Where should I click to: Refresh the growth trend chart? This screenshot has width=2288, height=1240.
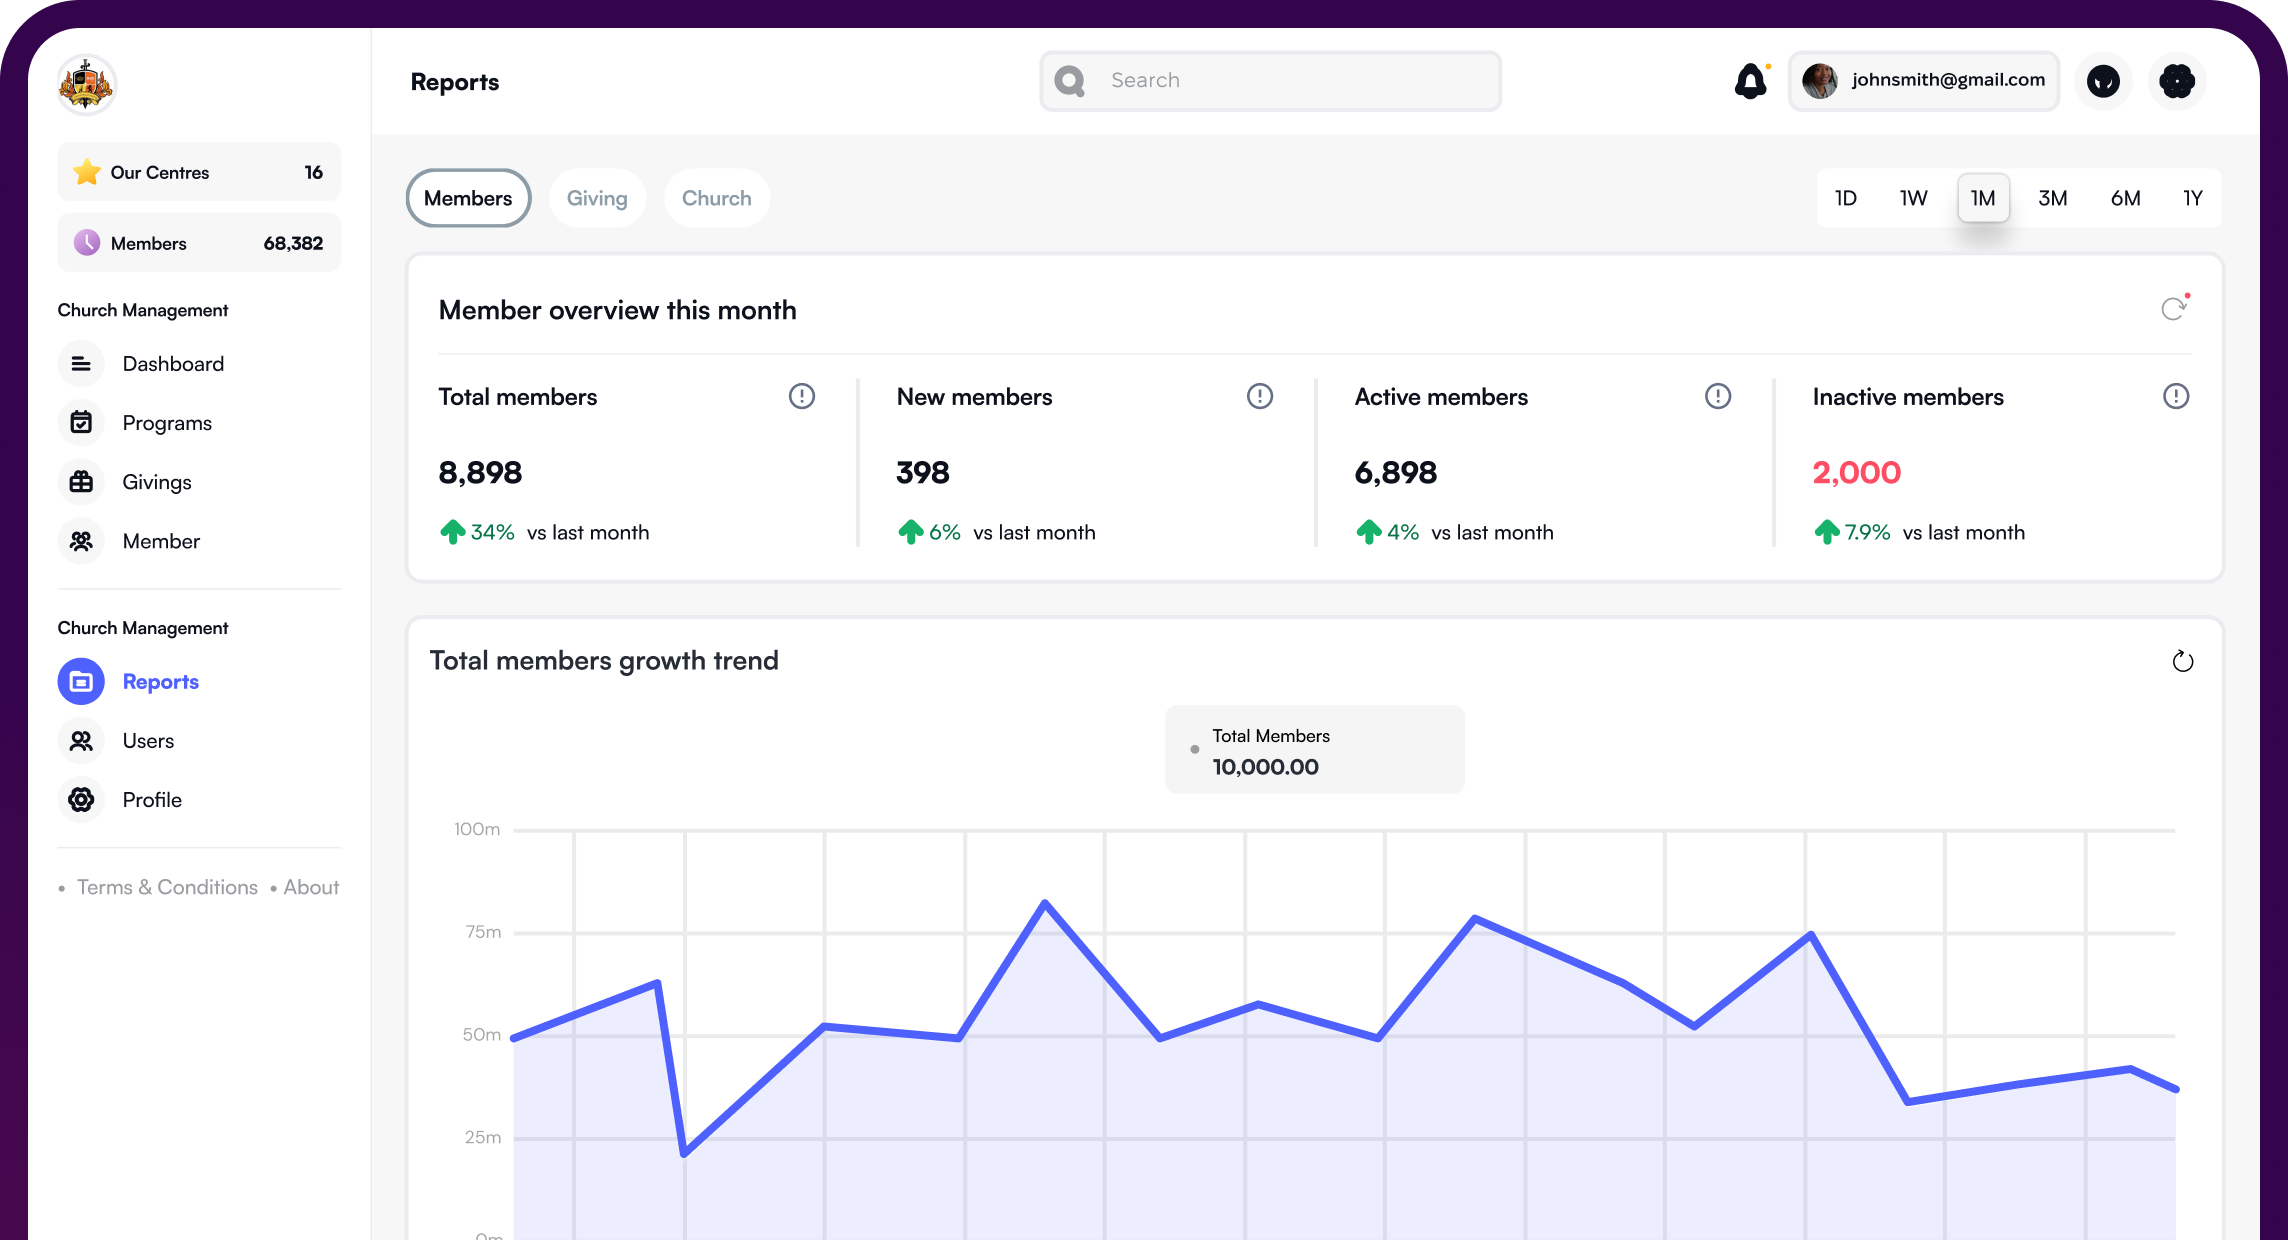click(x=2182, y=661)
